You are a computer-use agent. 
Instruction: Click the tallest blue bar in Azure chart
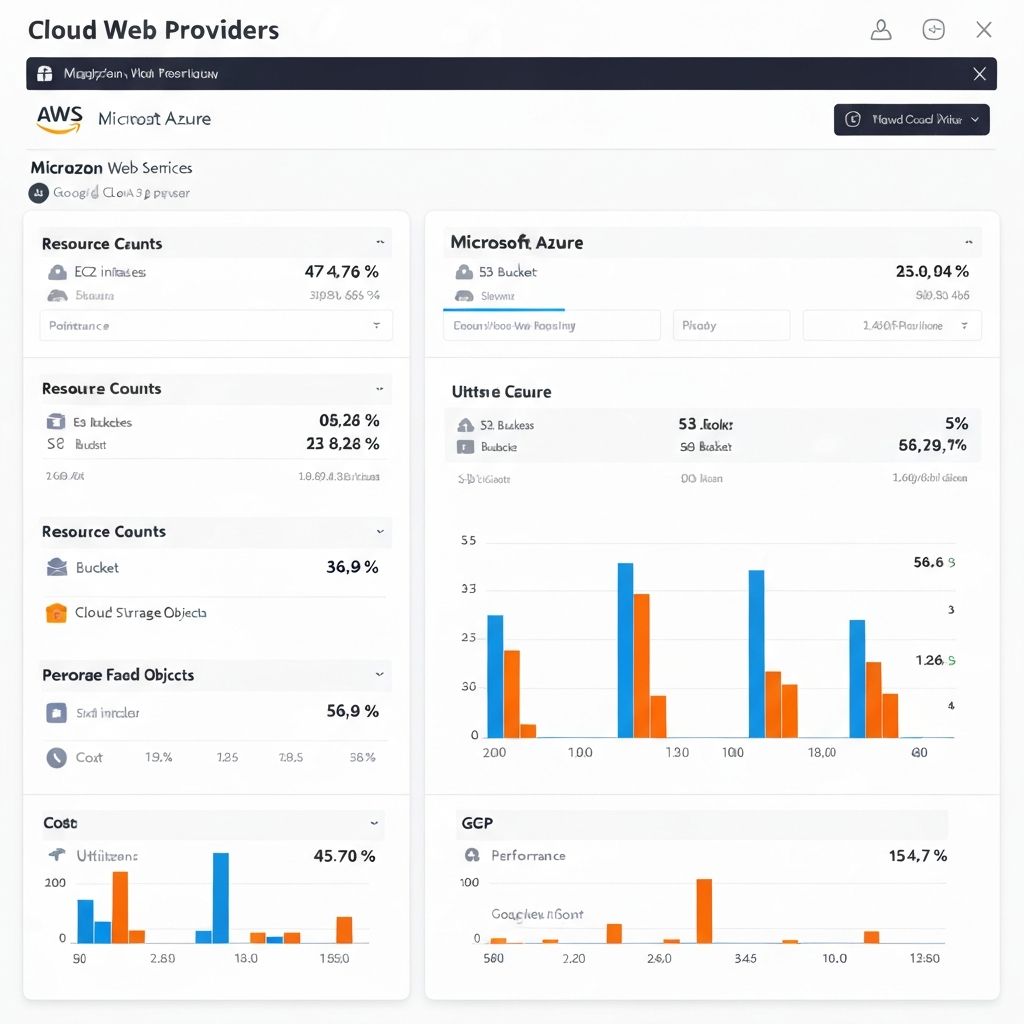point(625,649)
